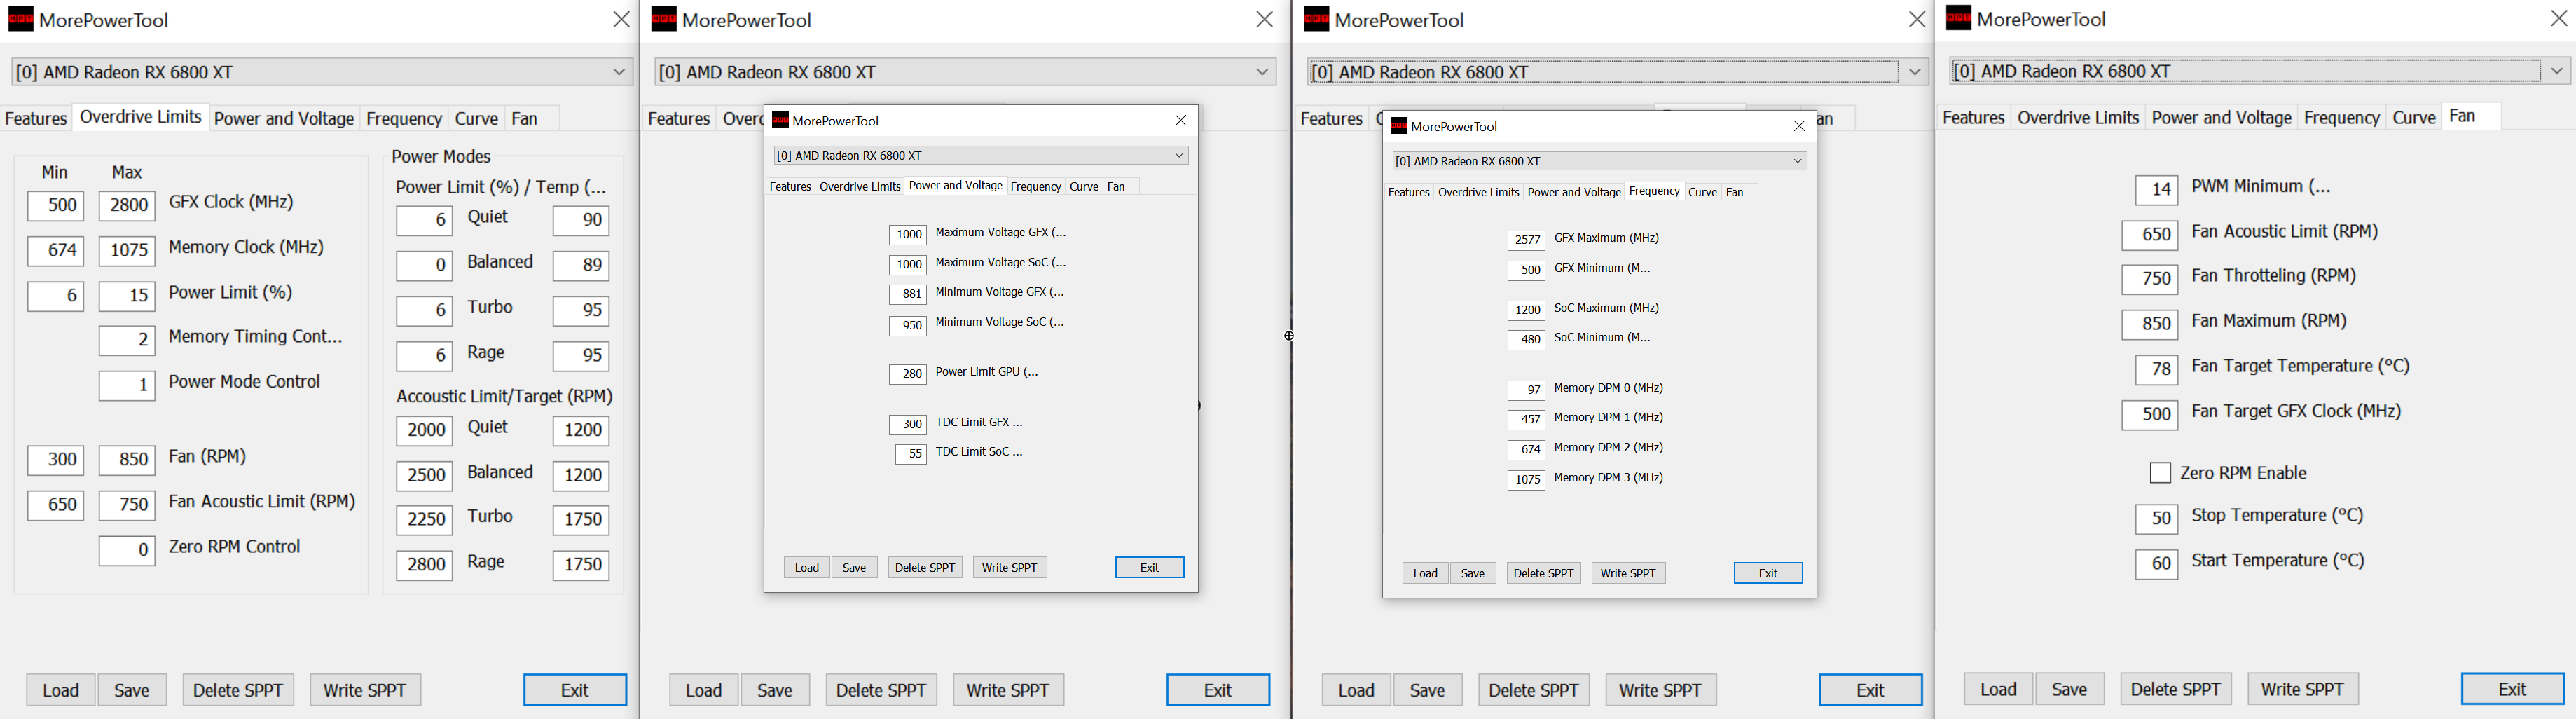Click the Fan Throttling (RPM) field showing 750
2576x719 pixels.
(2149, 280)
